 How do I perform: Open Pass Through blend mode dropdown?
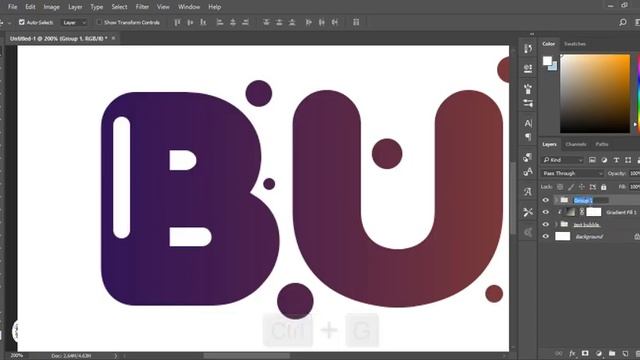[572, 173]
